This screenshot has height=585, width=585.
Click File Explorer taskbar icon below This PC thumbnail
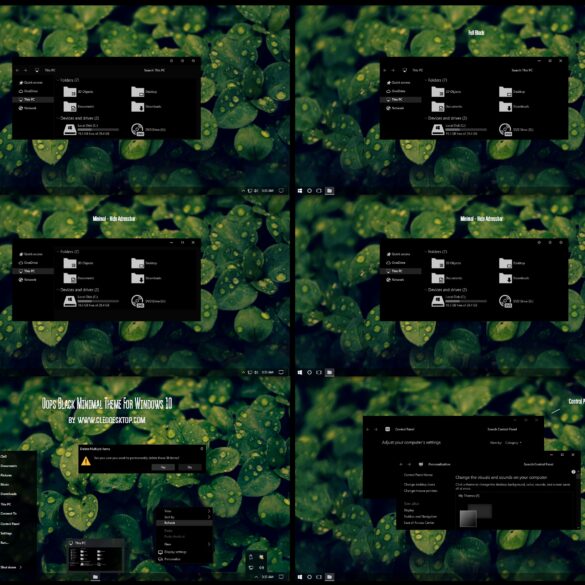coord(96,577)
